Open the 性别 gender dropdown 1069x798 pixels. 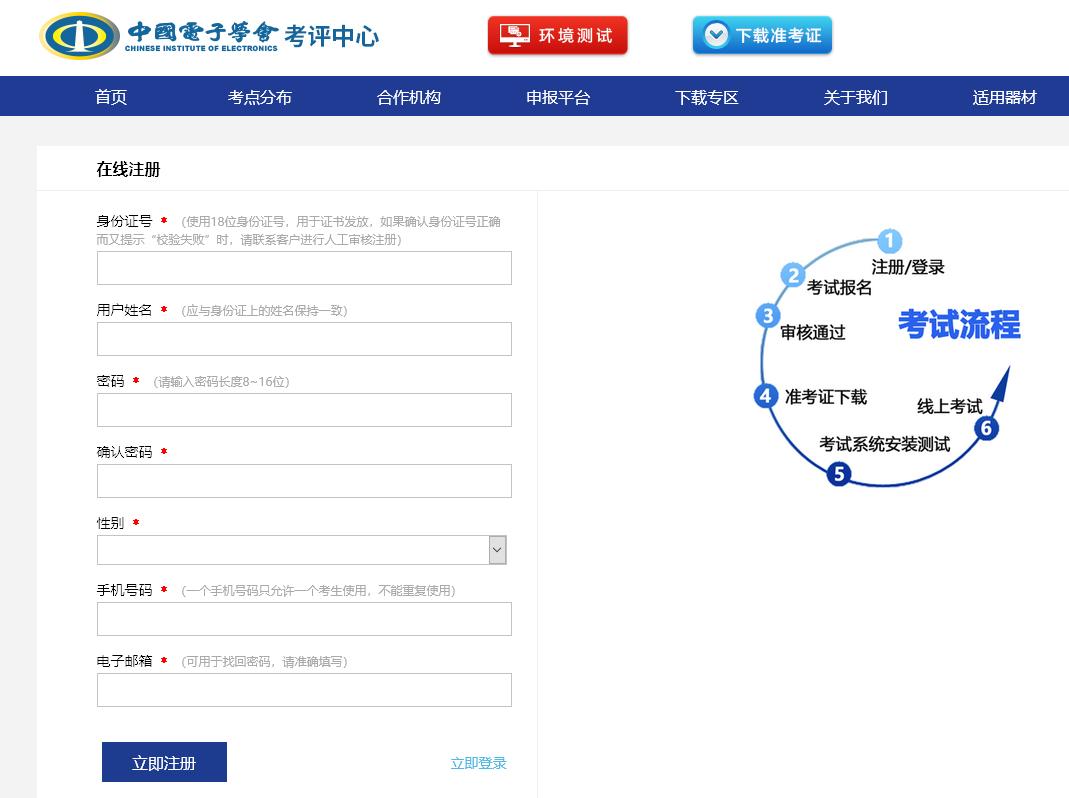click(x=302, y=549)
